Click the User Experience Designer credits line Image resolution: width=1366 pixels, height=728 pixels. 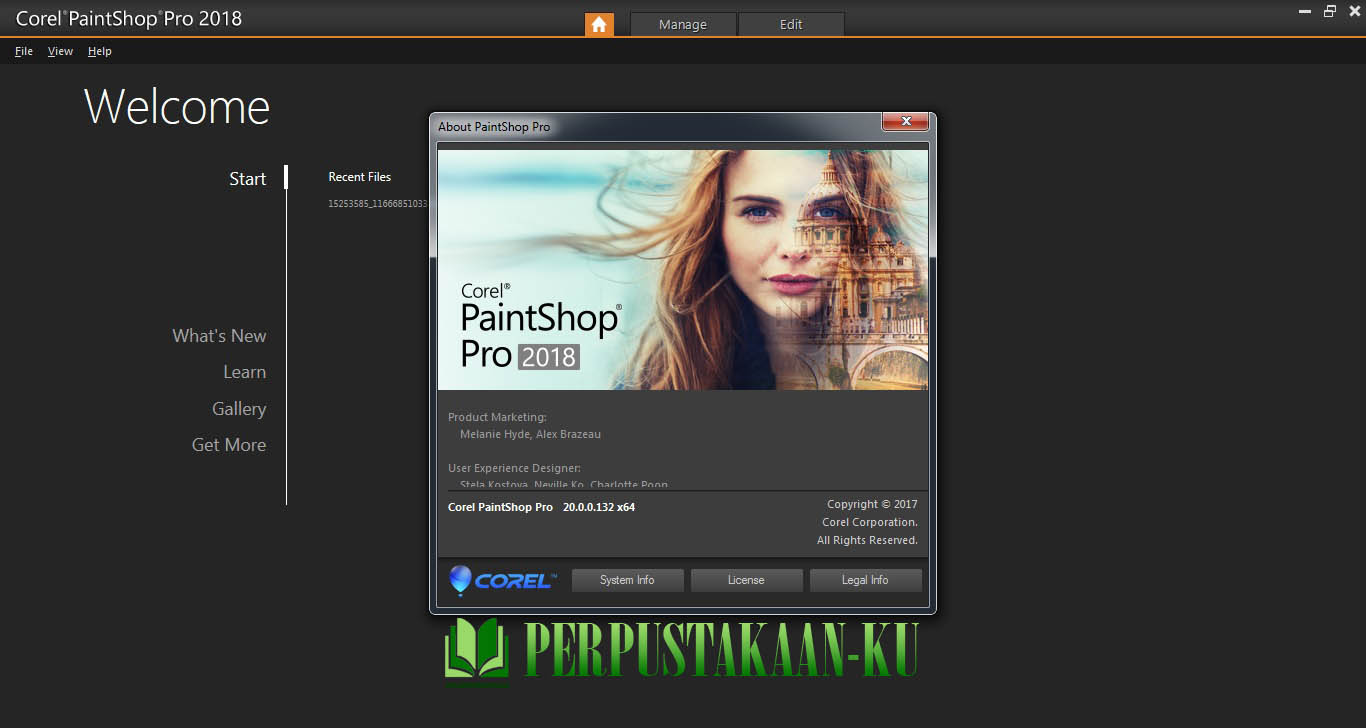point(514,468)
